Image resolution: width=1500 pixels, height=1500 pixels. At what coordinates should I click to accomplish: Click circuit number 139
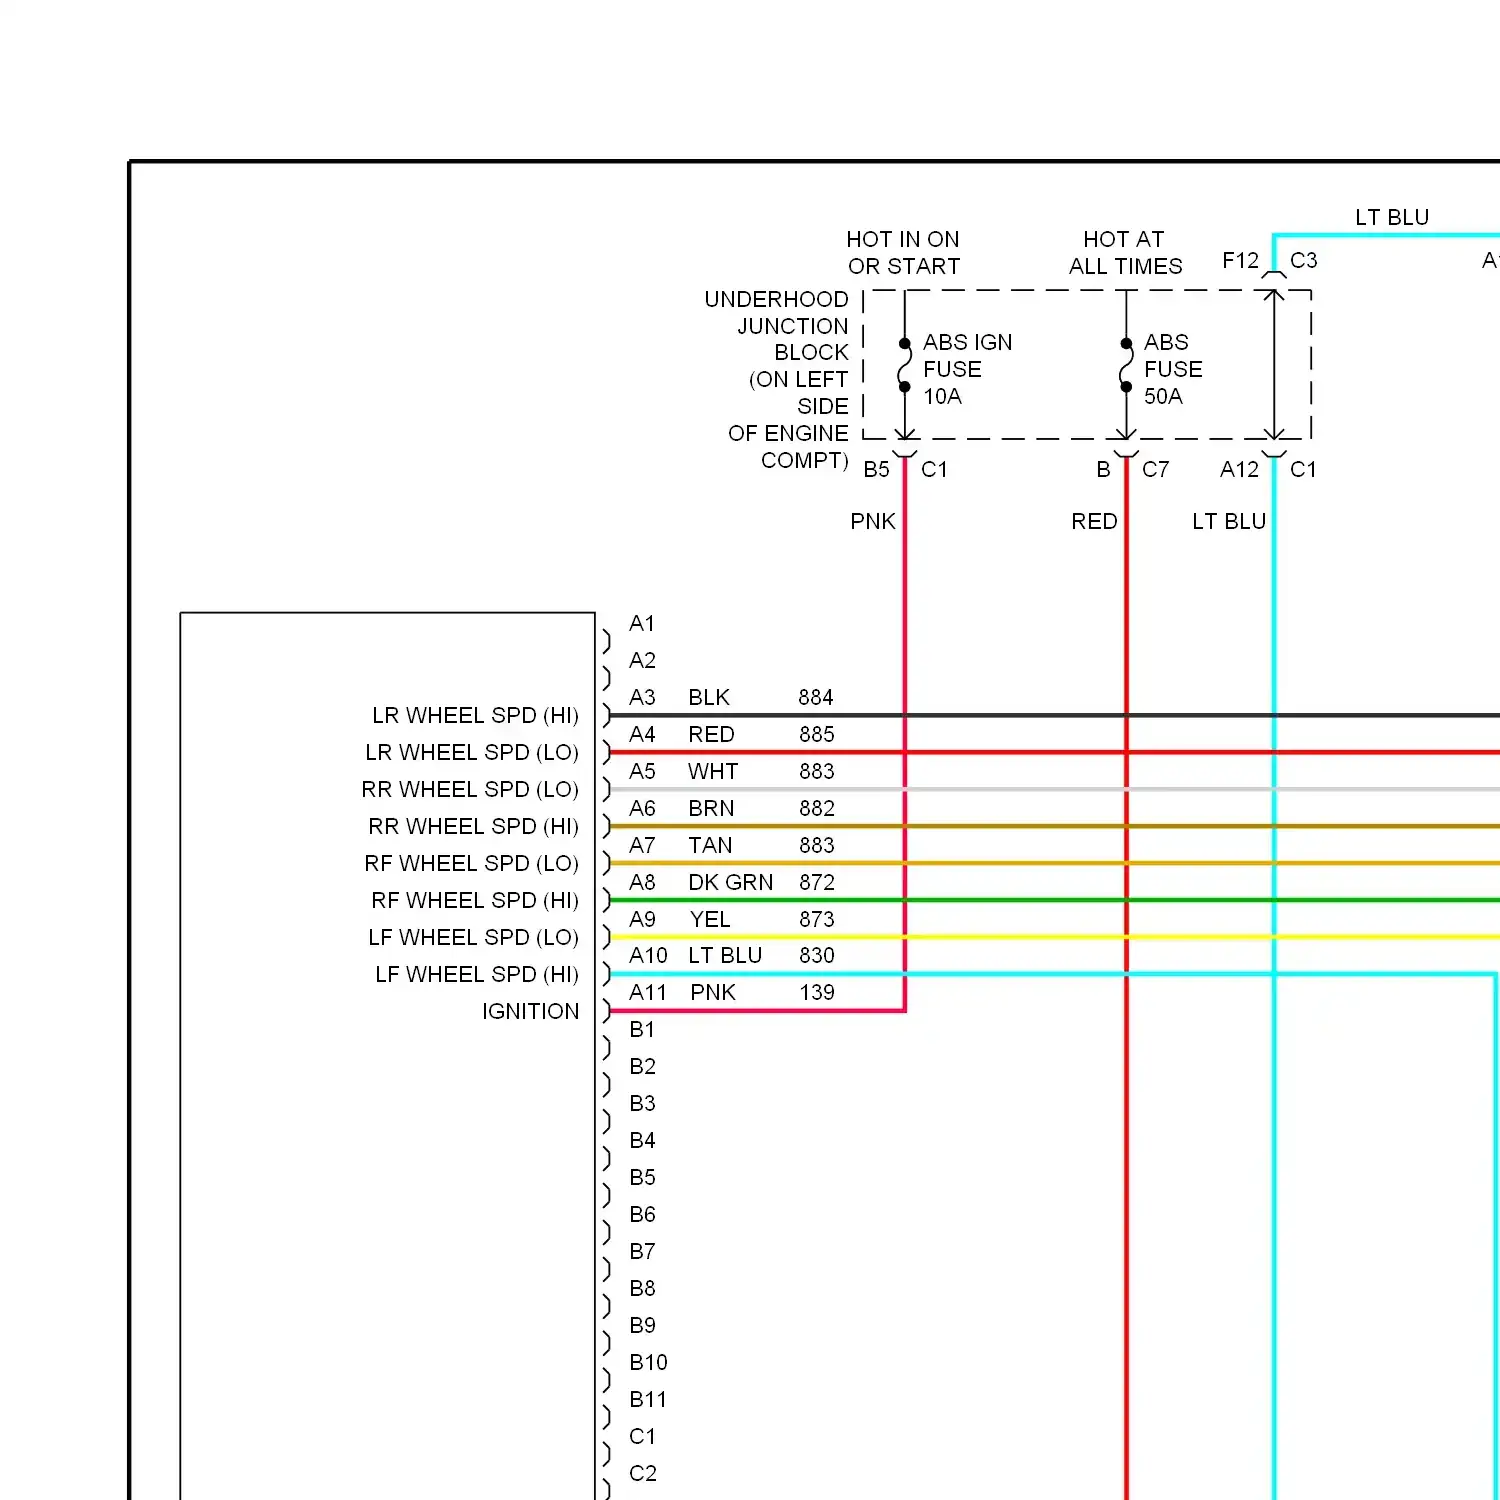pyautogui.click(x=817, y=993)
